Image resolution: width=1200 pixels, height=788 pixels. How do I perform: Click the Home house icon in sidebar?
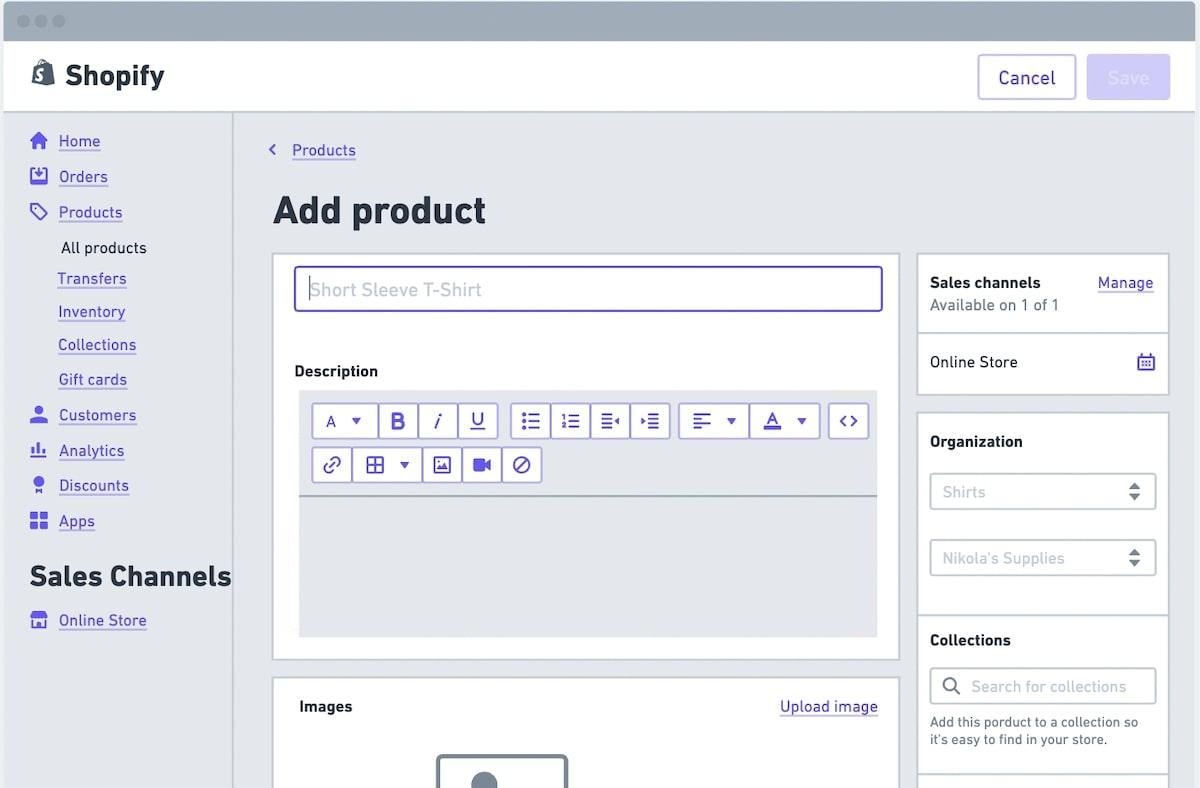coord(39,140)
